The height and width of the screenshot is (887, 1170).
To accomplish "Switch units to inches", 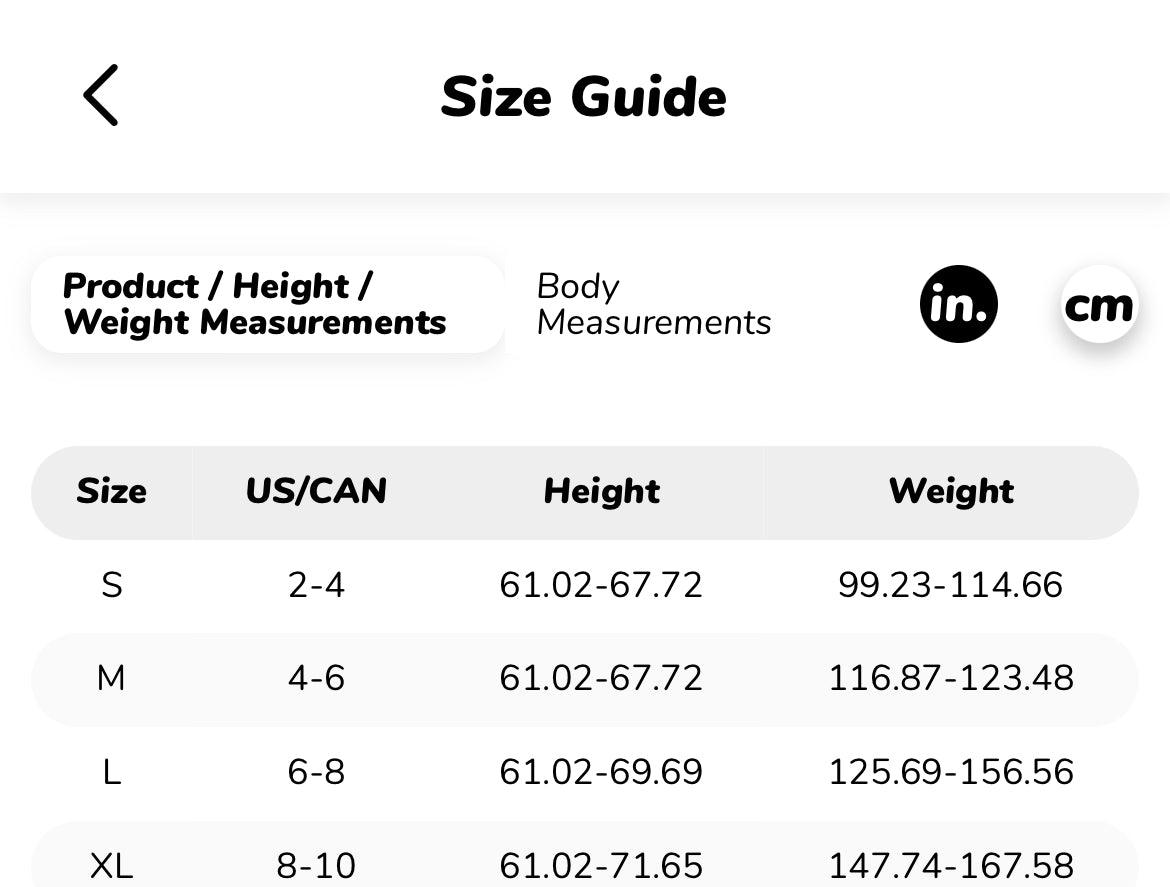I will [x=958, y=304].
